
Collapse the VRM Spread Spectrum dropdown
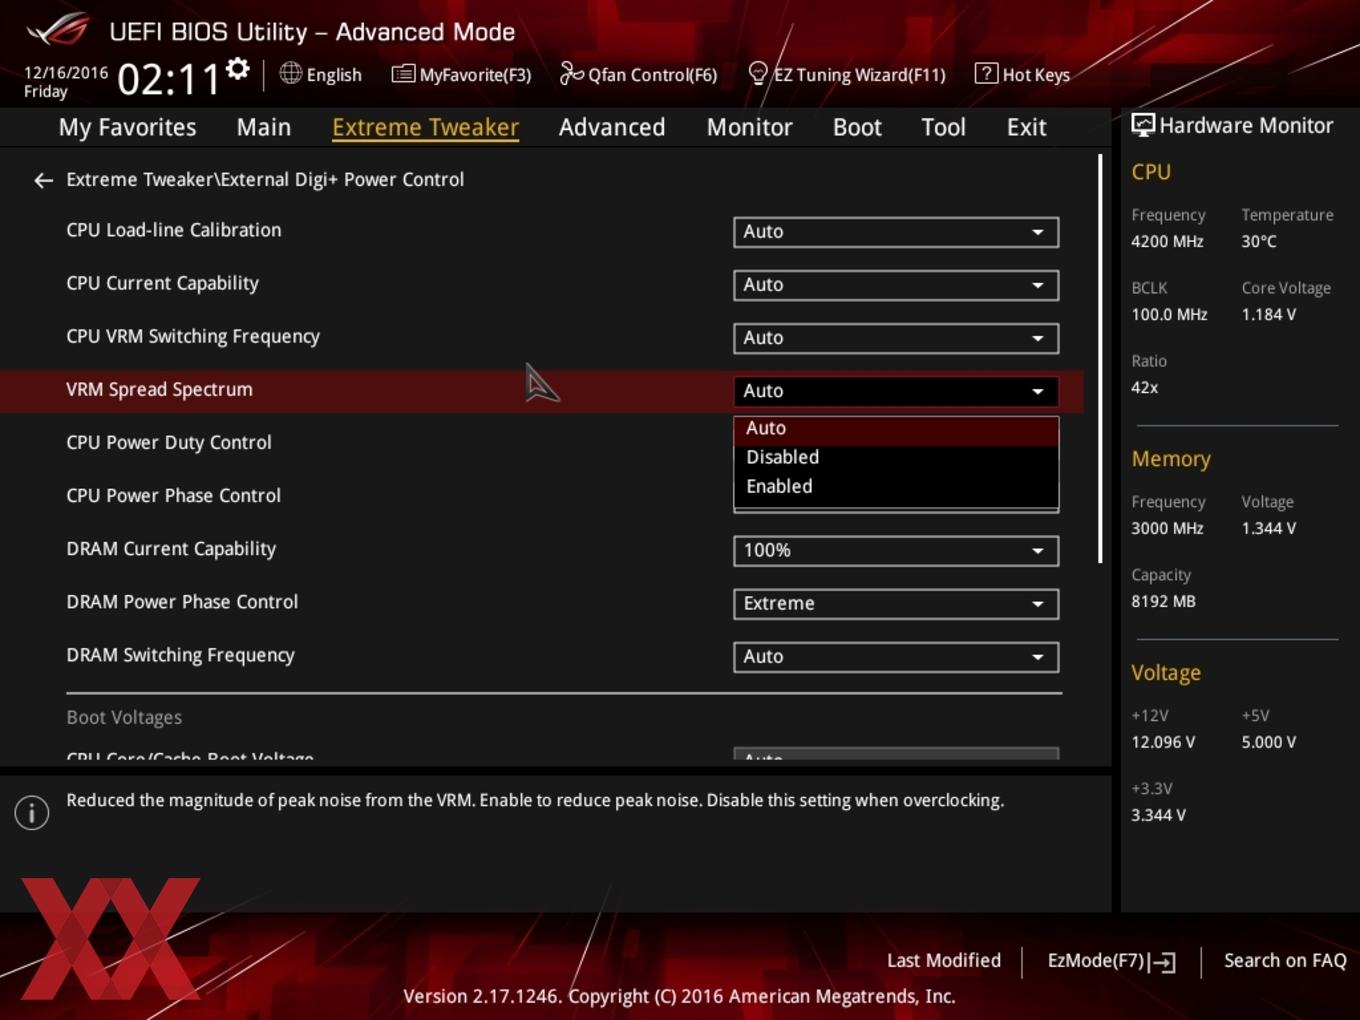(896, 391)
